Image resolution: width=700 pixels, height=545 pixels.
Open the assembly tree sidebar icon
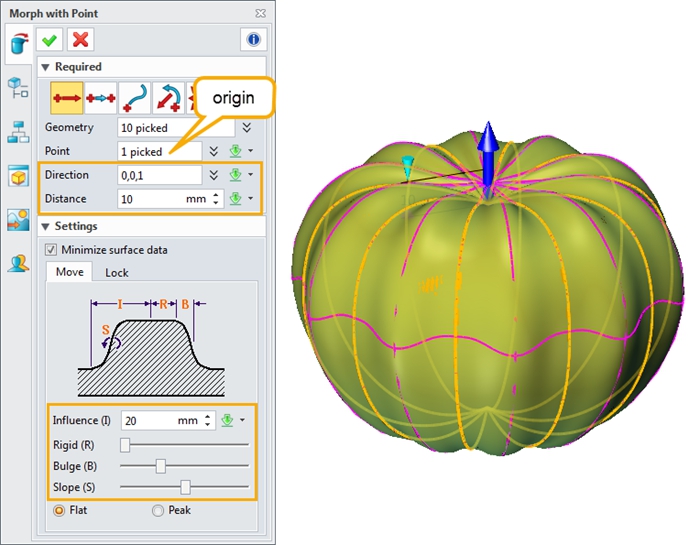click(x=18, y=87)
